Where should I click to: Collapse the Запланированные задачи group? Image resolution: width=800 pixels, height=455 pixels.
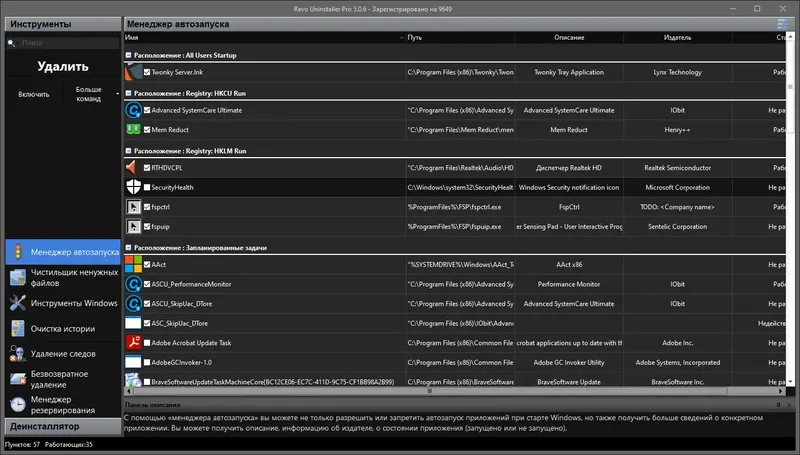click(x=129, y=247)
